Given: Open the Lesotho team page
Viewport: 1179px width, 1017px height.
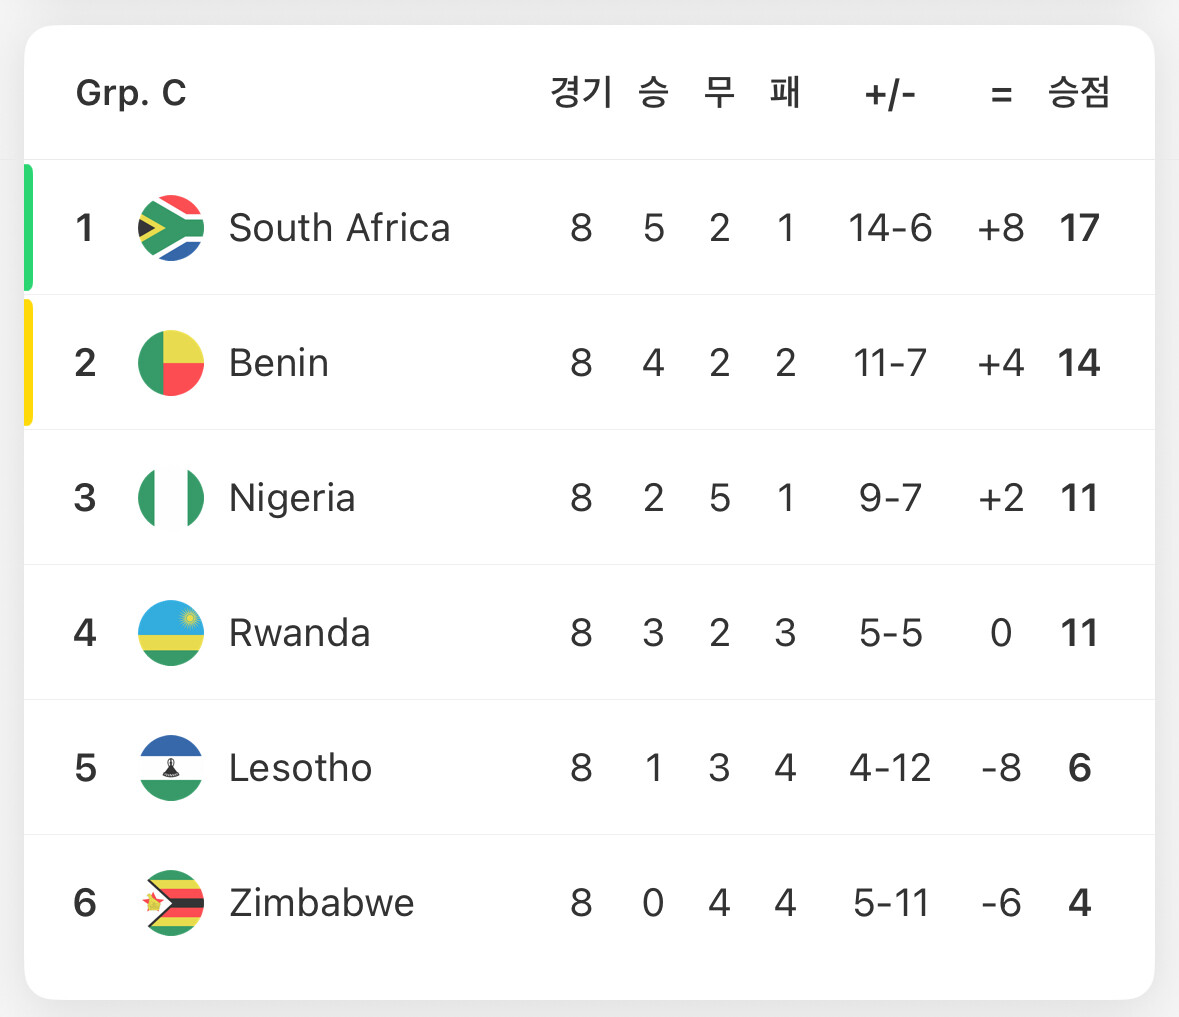Looking at the screenshot, I should click(x=300, y=768).
